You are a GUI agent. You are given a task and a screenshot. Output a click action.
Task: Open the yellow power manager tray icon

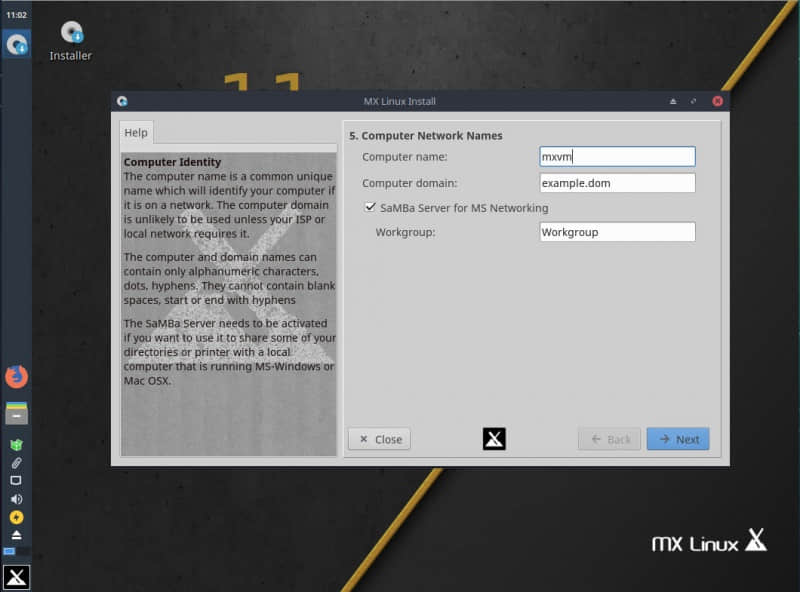point(16,517)
